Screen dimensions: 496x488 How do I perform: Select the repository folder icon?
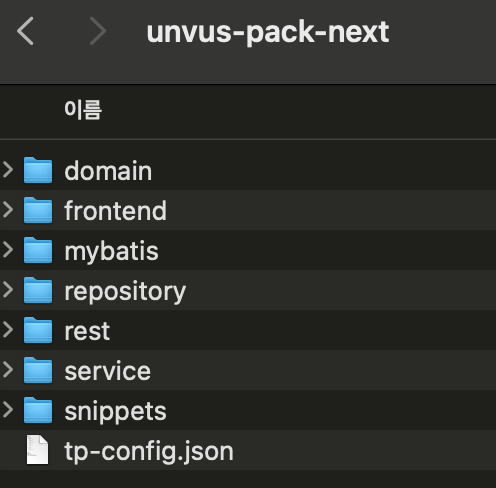38,290
